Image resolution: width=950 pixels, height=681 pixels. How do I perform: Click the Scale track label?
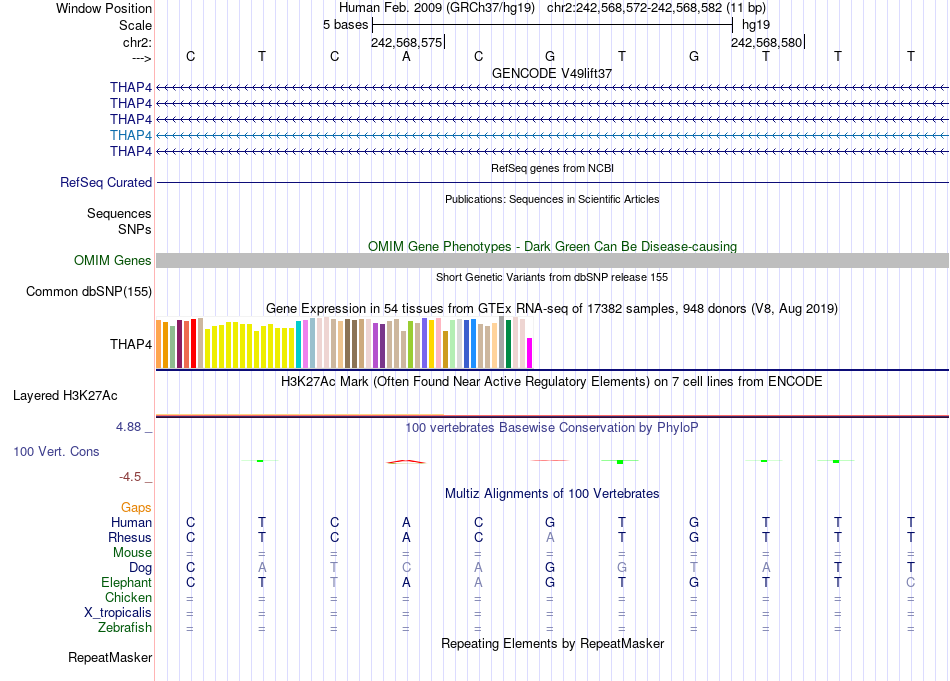135,25
